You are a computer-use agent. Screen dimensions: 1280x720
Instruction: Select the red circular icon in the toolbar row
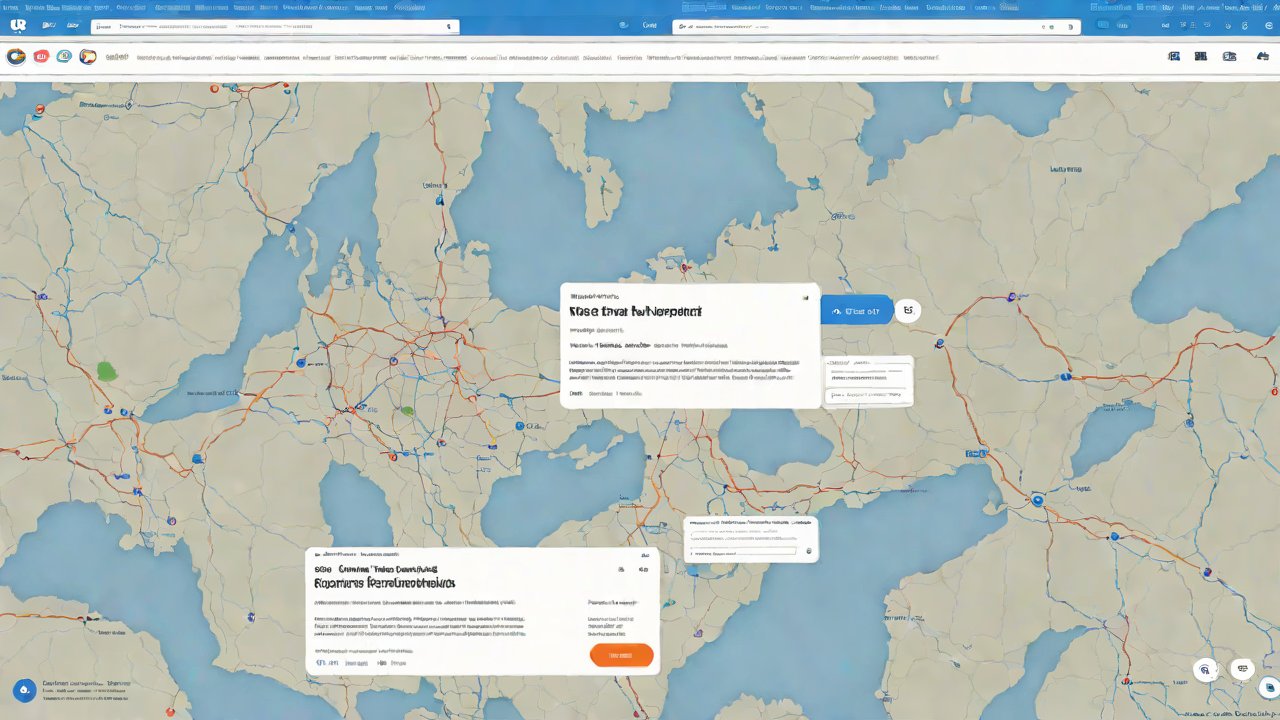[x=41, y=57]
